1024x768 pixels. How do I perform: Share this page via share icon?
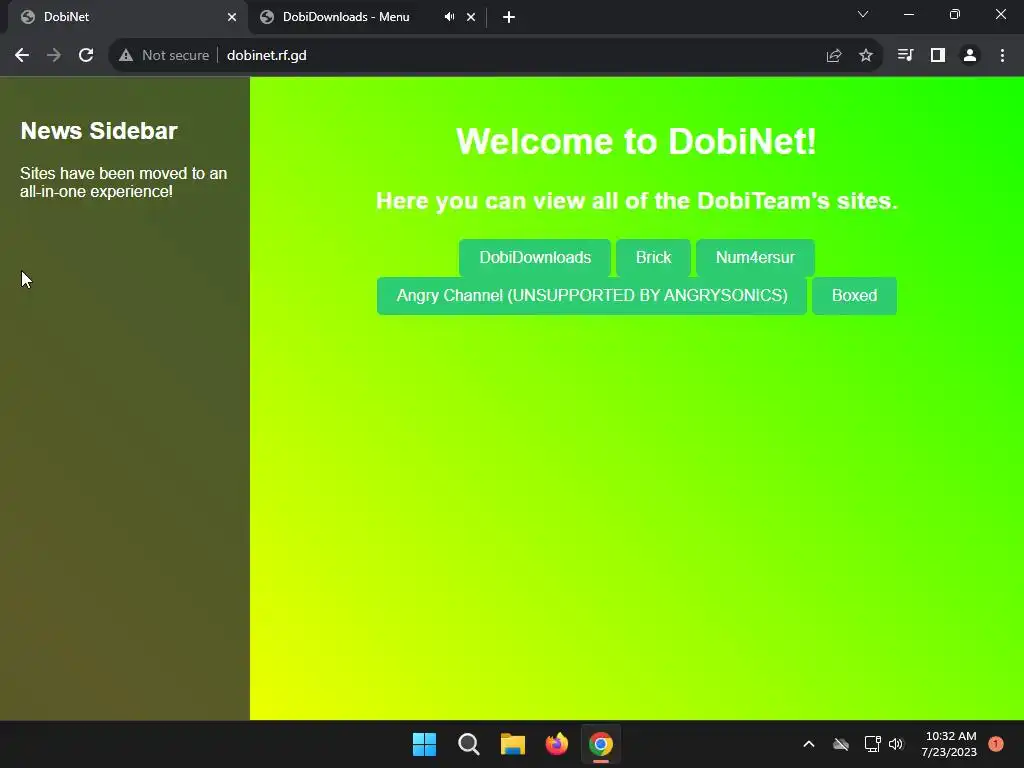(x=833, y=56)
